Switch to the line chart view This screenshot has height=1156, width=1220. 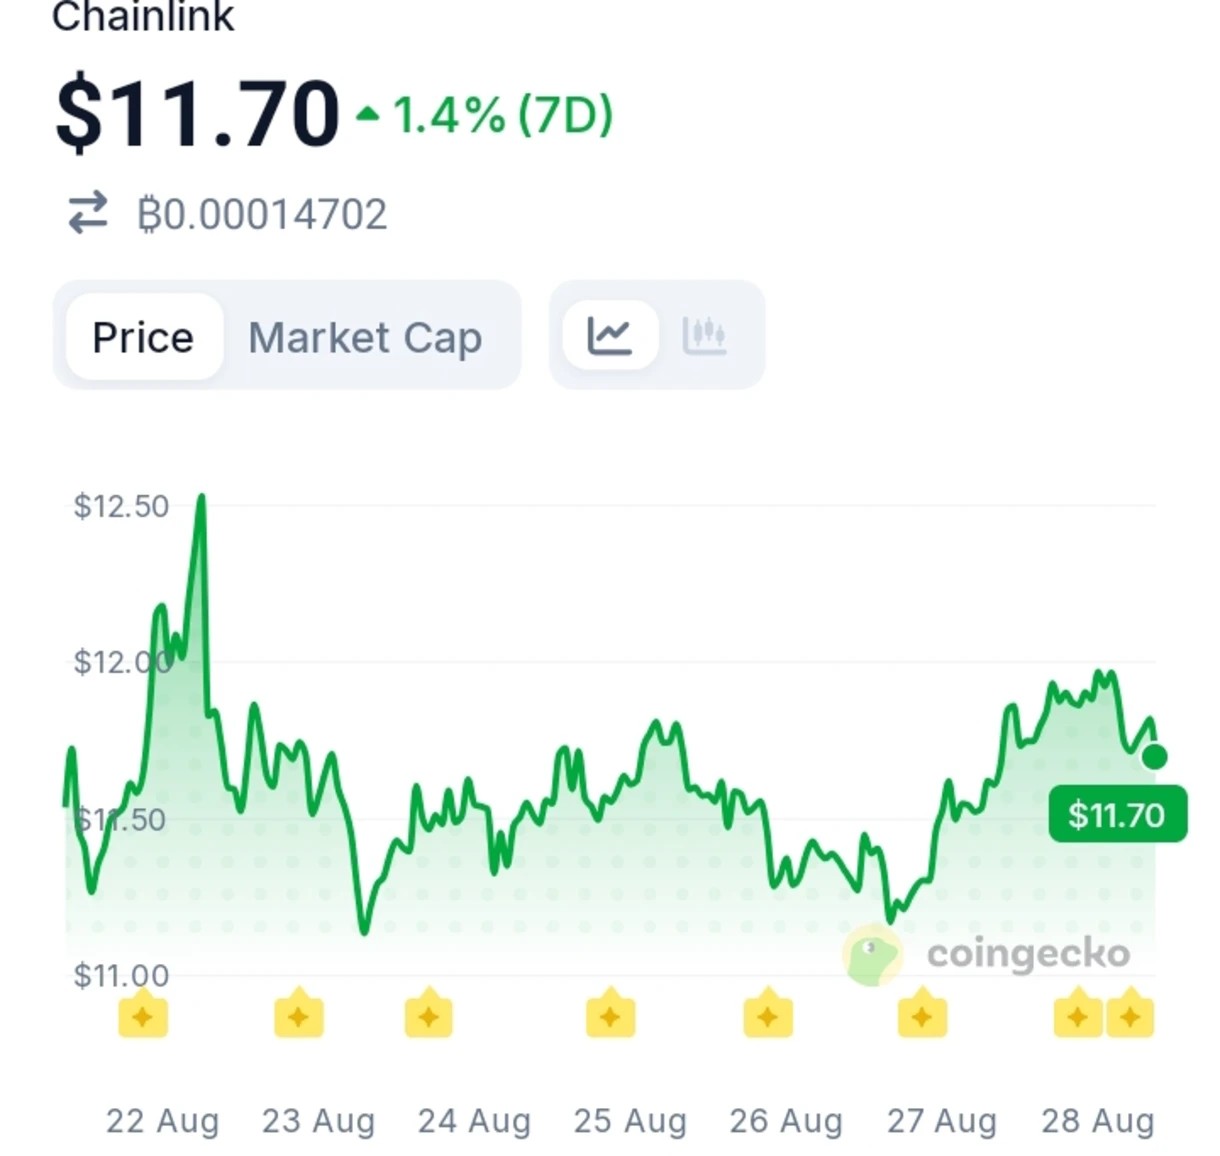tap(610, 336)
